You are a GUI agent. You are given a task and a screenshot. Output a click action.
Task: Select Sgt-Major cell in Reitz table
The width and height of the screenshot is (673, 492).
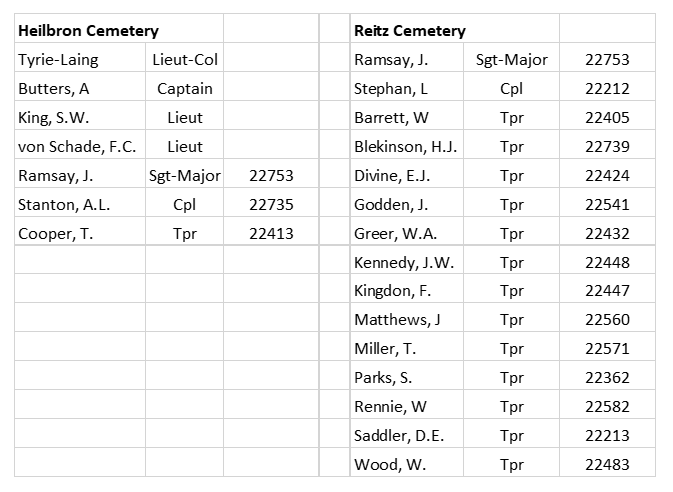[x=512, y=58]
